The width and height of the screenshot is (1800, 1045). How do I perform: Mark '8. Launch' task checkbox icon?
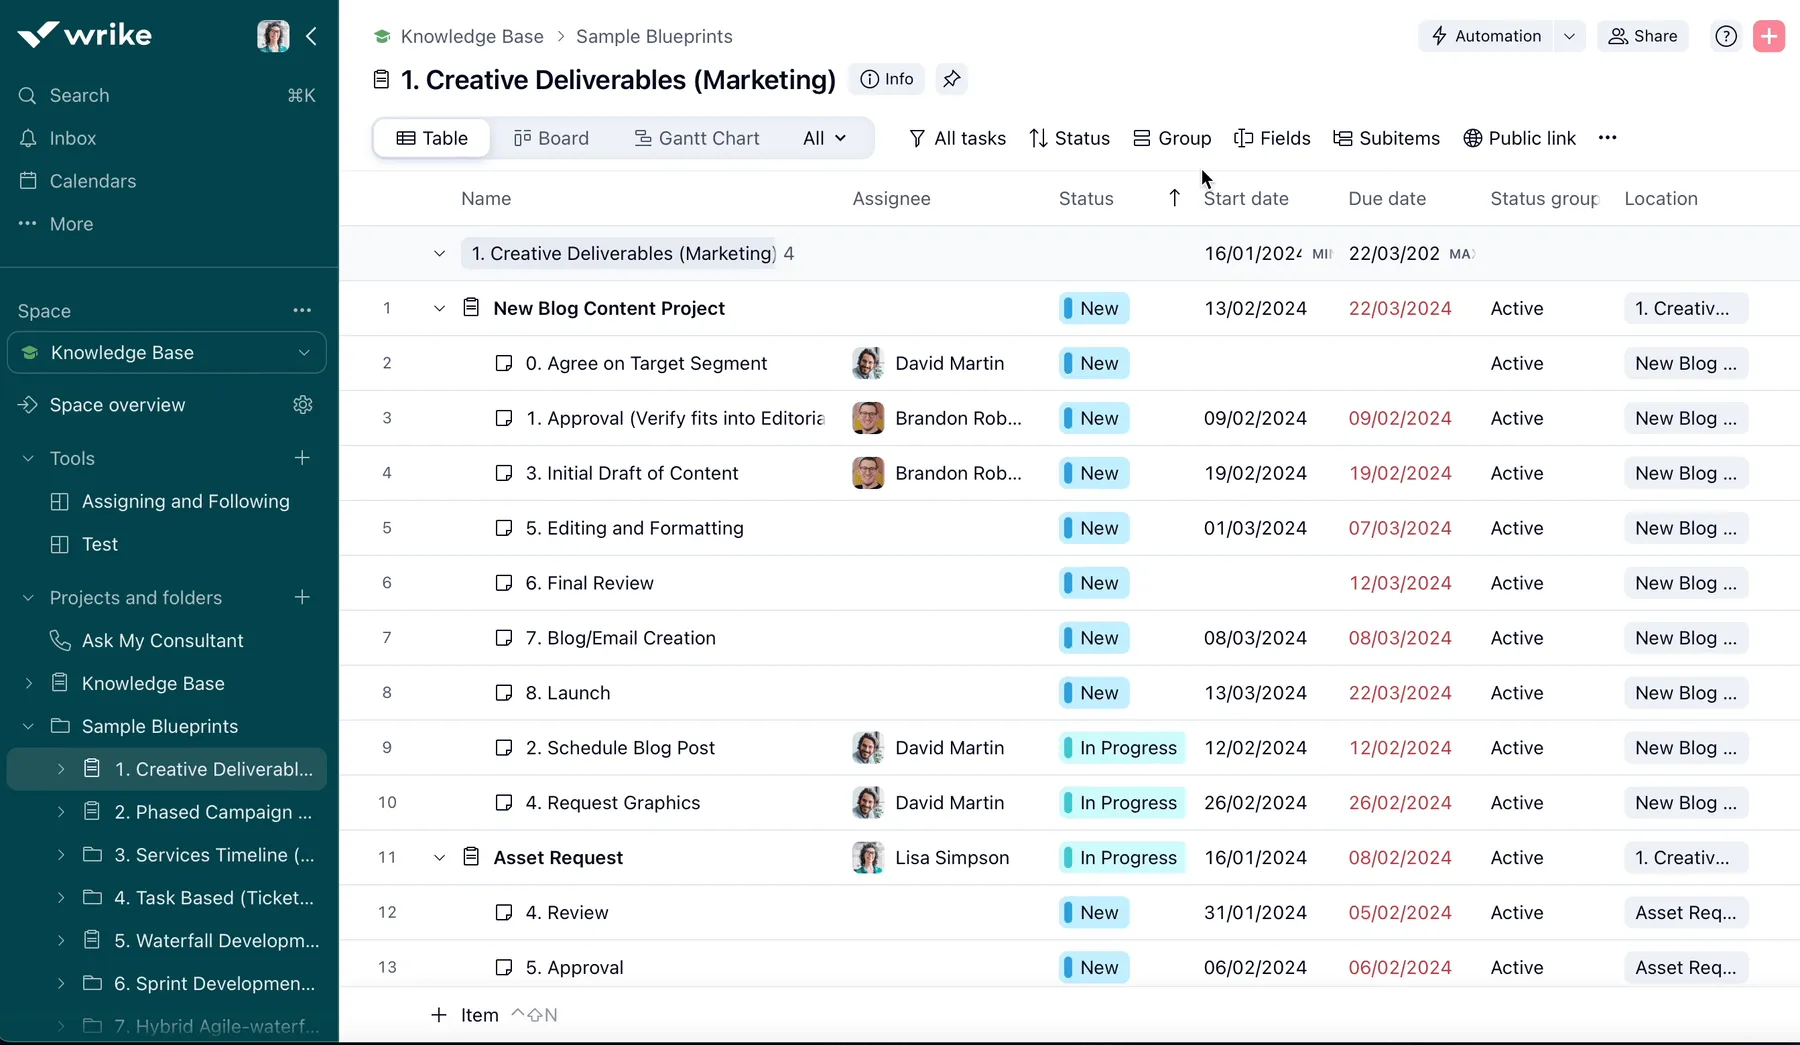(504, 693)
